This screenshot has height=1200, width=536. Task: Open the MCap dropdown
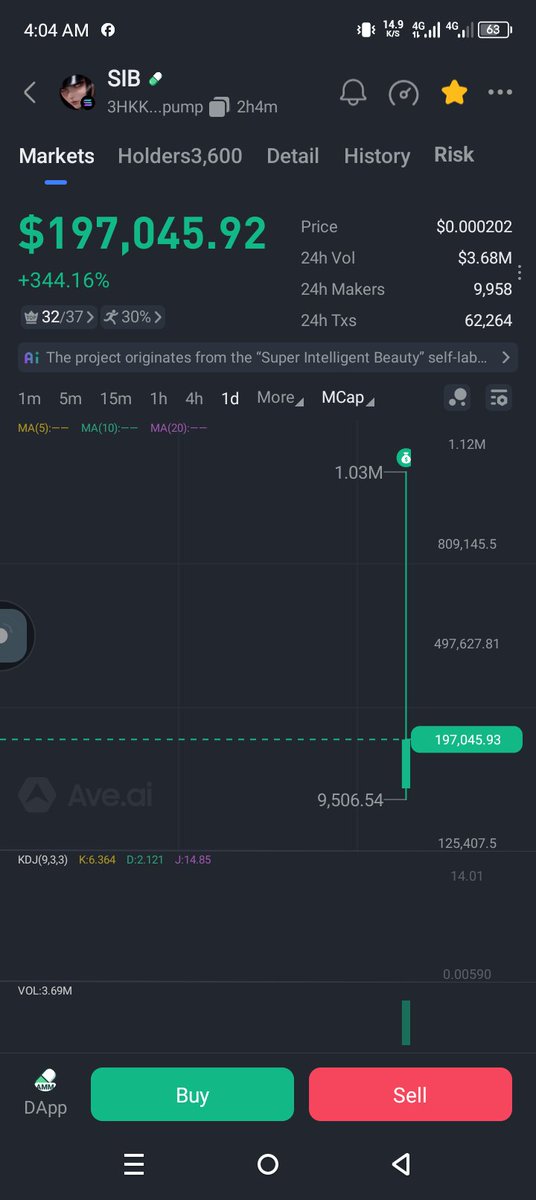(x=348, y=397)
